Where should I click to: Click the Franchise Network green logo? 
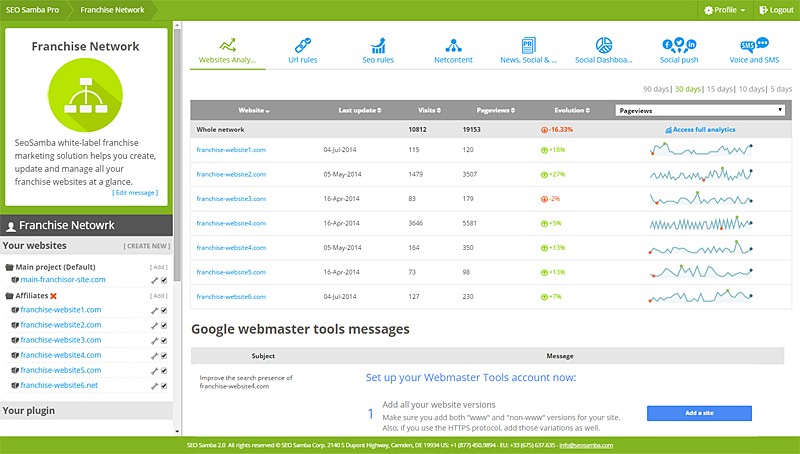(x=85, y=95)
